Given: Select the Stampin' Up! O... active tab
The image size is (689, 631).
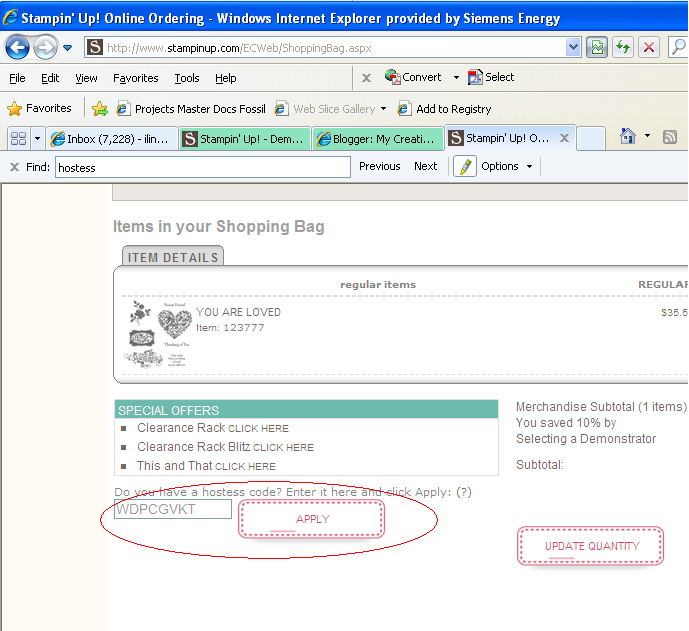Looking at the screenshot, I should tap(501, 138).
